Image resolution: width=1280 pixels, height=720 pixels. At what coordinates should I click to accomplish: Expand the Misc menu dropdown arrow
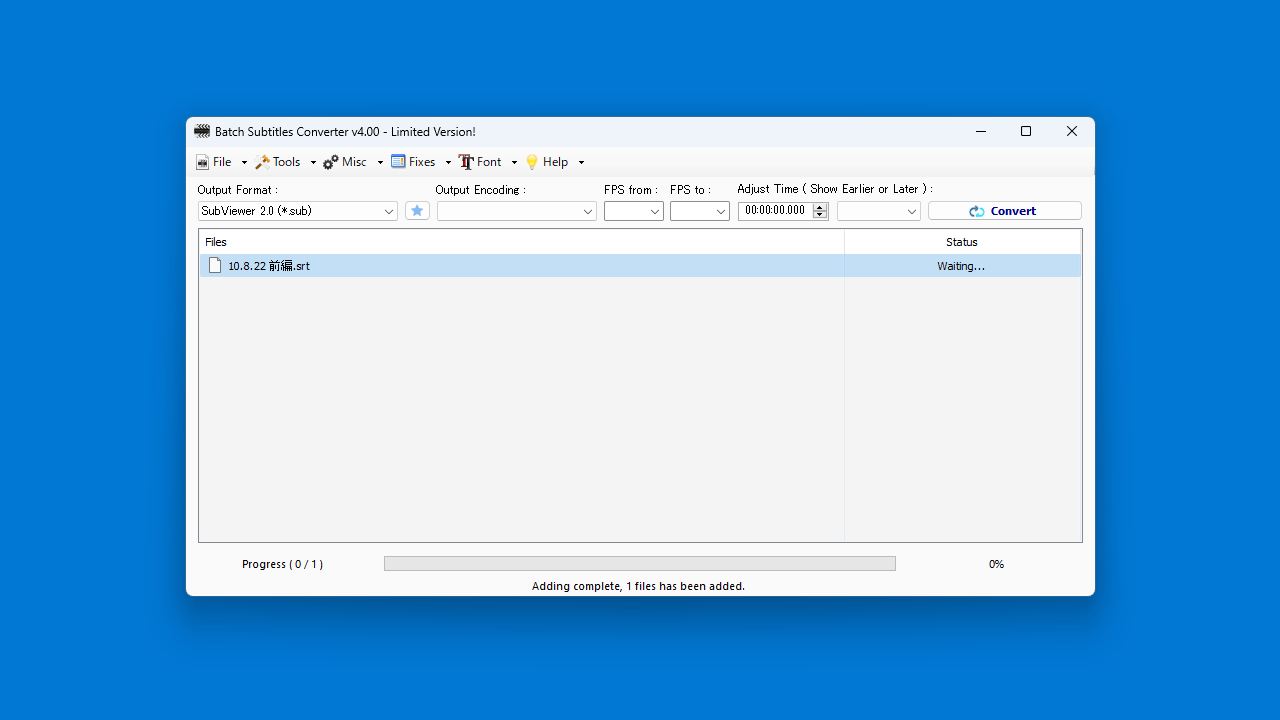tap(380, 162)
